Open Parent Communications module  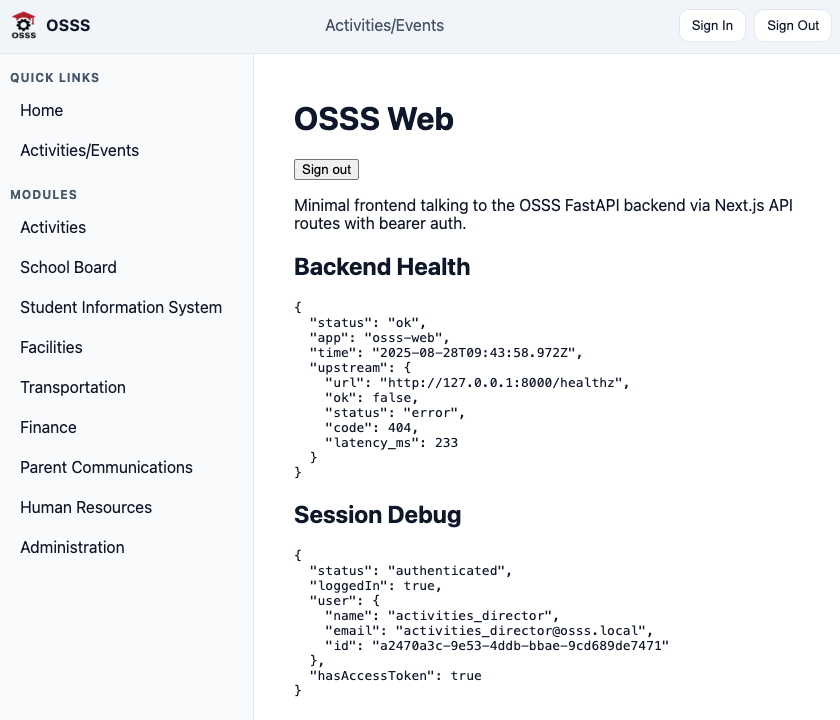pyautogui.click(x=106, y=467)
